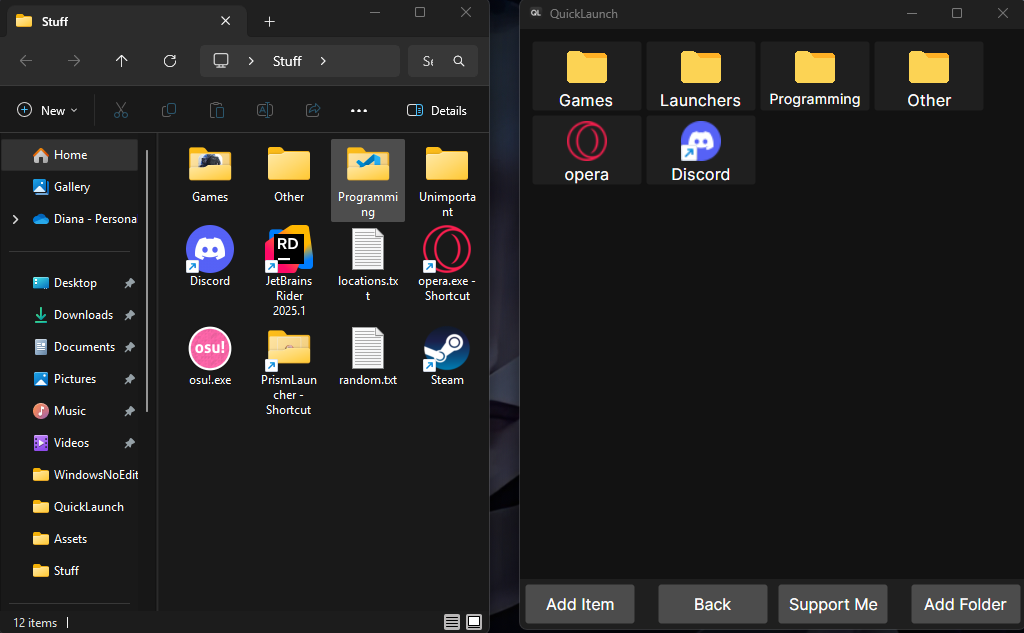This screenshot has height=633, width=1024.
Task: Select the osu!.exe file
Action: pyautogui.click(x=210, y=357)
